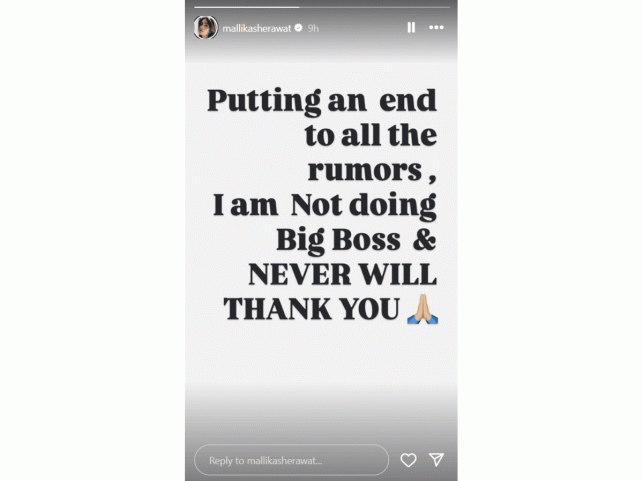The height and width of the screenshot is (481, 643).
Task: Click the story progress bar at top
Action: pos(322,7)
